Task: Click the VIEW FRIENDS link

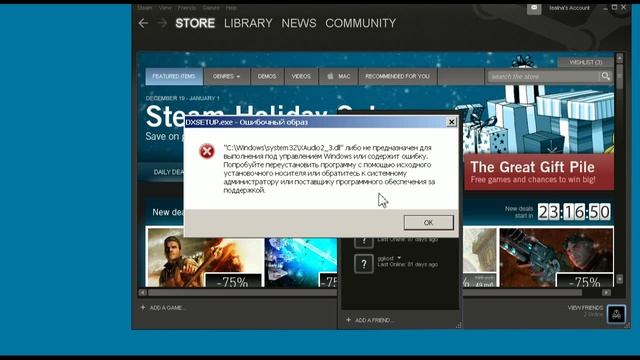Action: 585,307
